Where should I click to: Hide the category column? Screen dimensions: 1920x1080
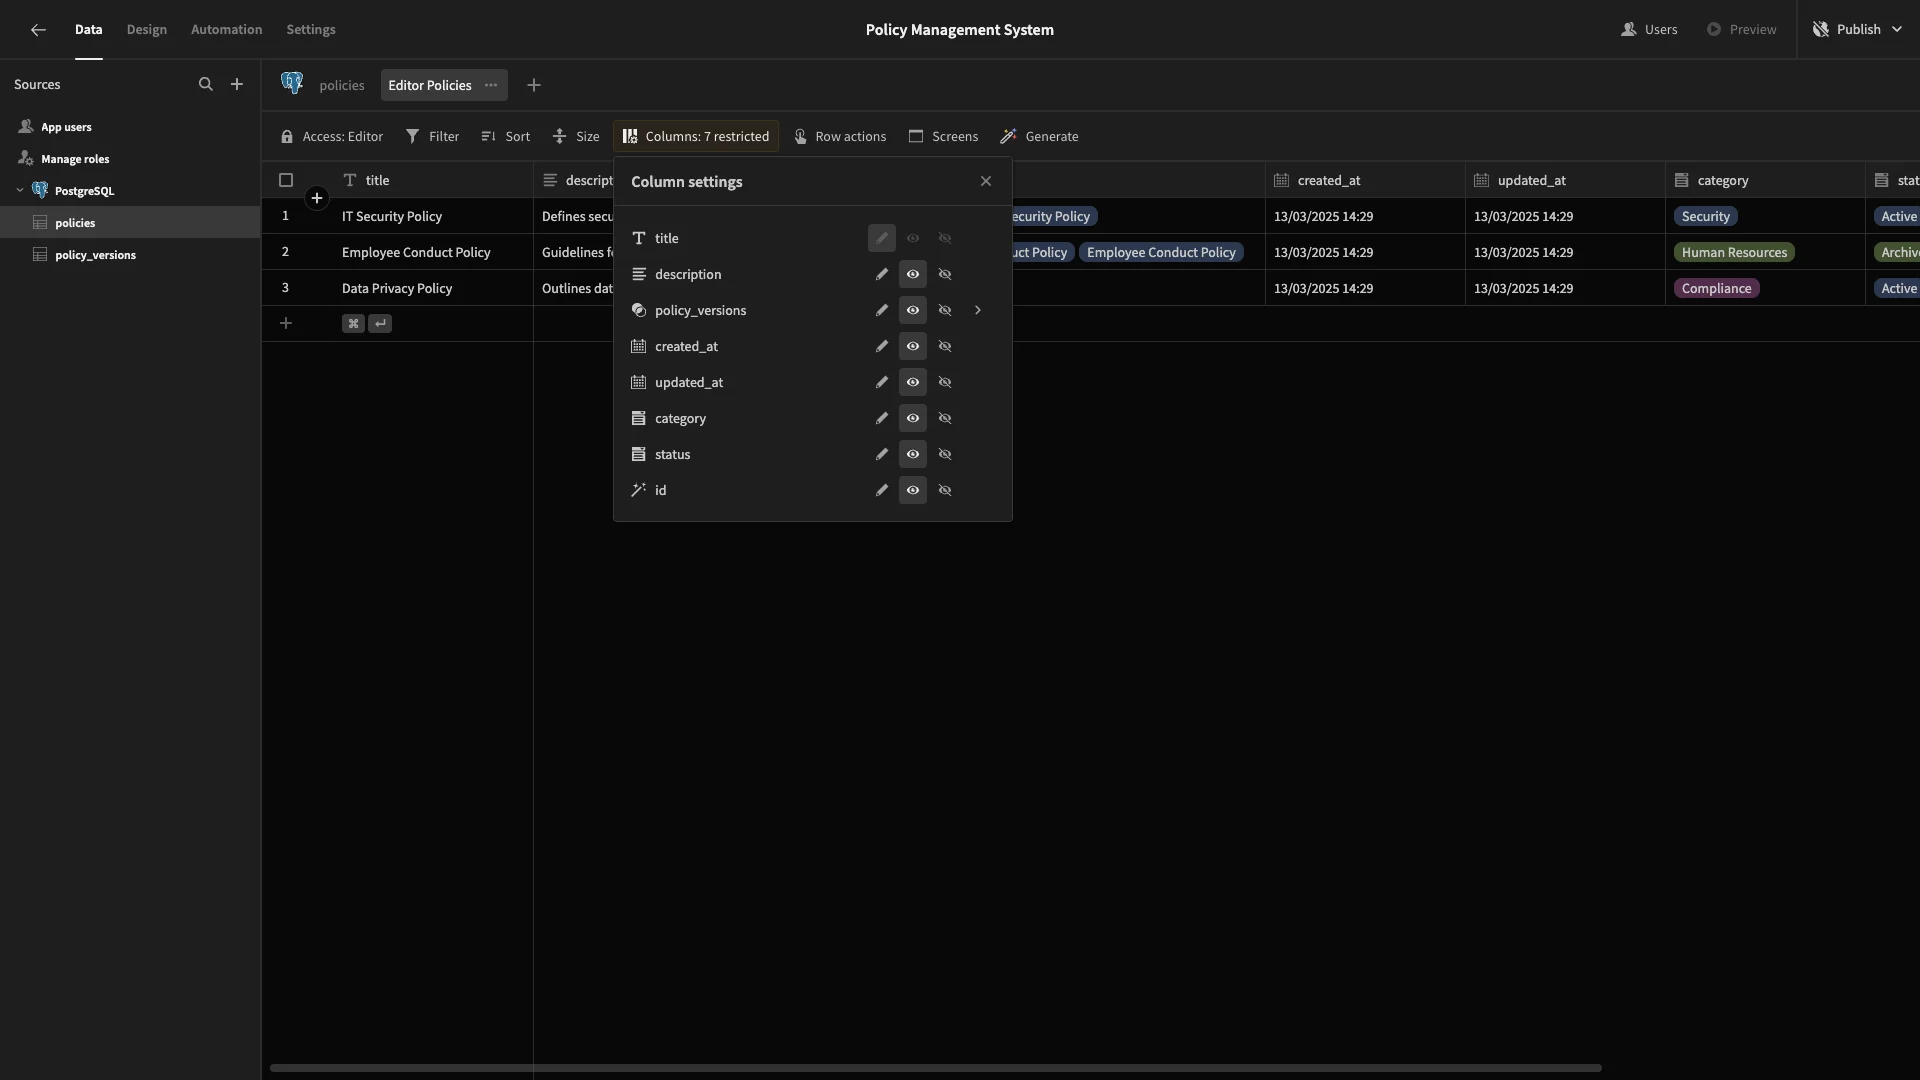945,418
